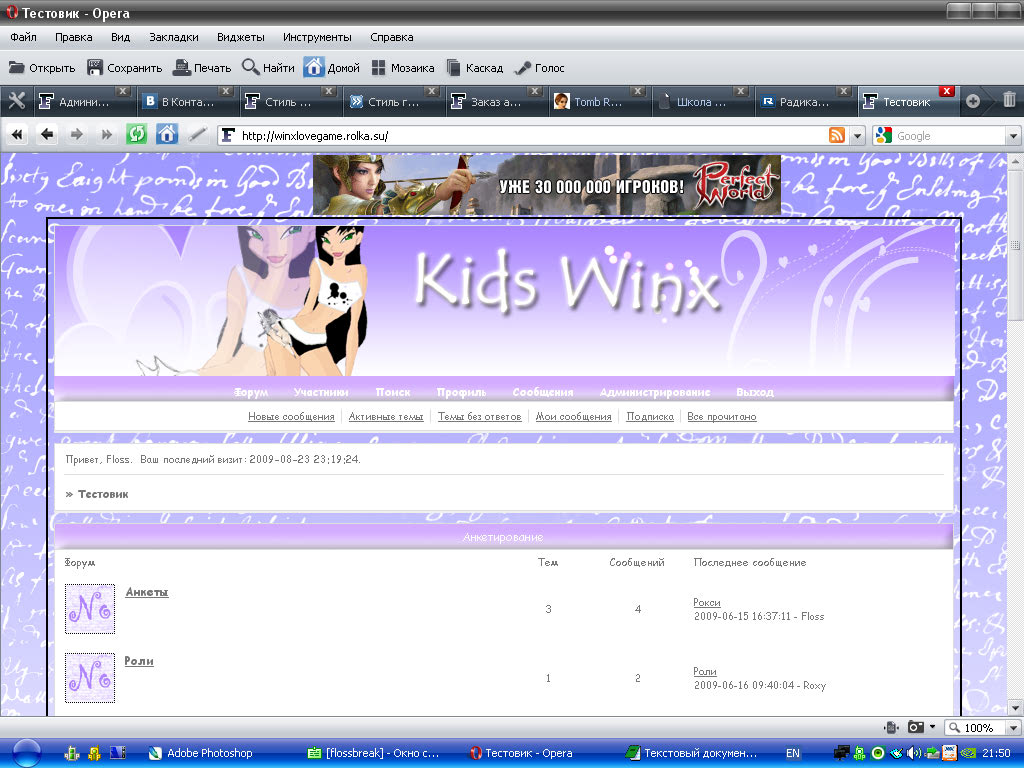Click the Perfect World banner ad

(547, 185)
